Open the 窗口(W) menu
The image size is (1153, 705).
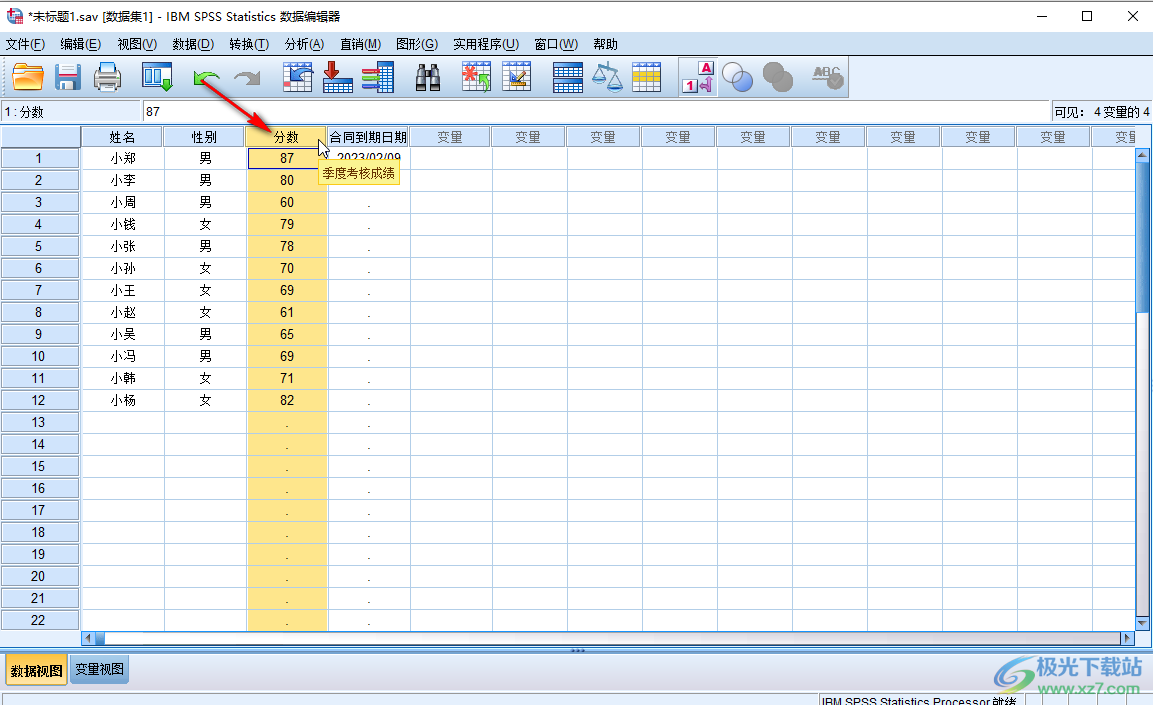(556, 44)
